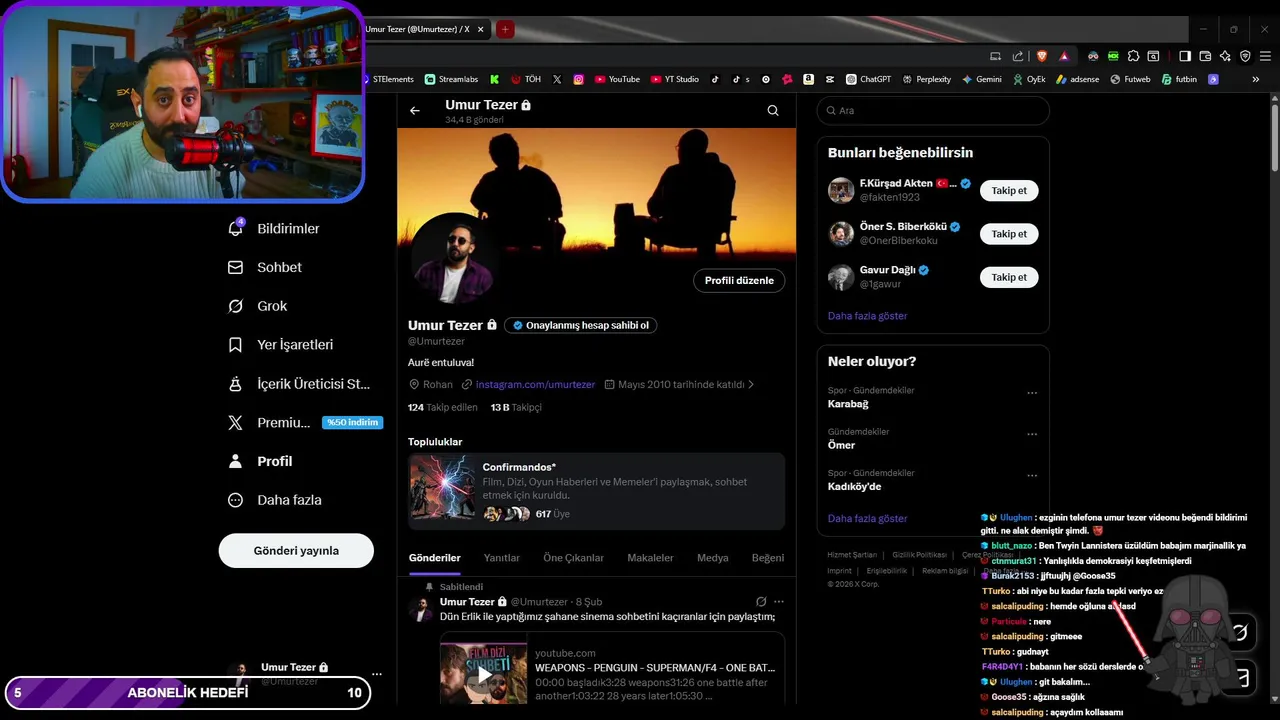Screen dimensions: 1280x720
Task: Click Daha fazla göster under suggestions
Action: (868, 316)
